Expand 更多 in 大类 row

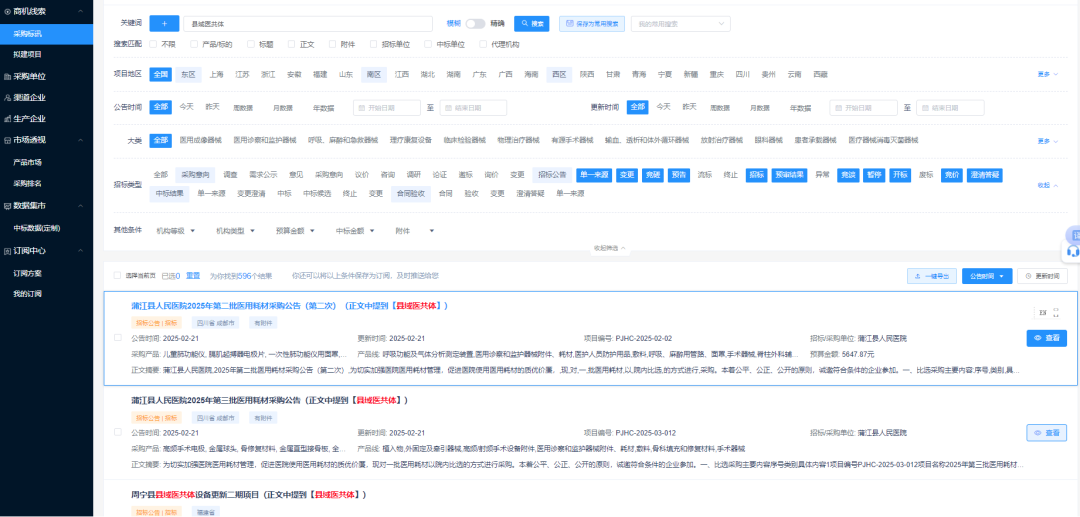click(1047, 140)
